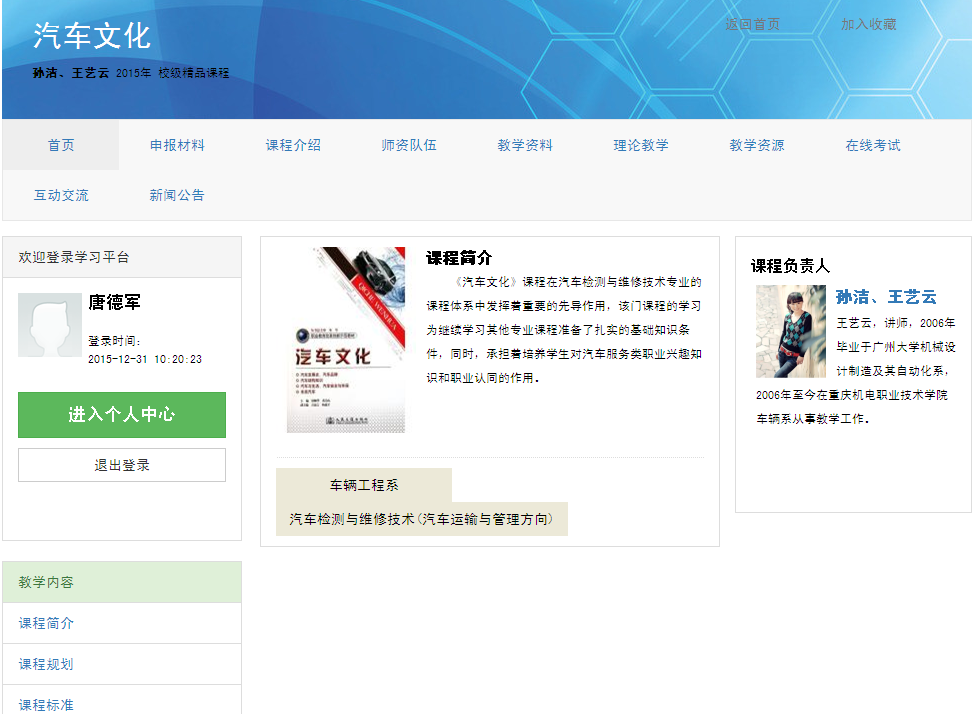Click the 汽车文化 textbook cover image

point(346,339)
